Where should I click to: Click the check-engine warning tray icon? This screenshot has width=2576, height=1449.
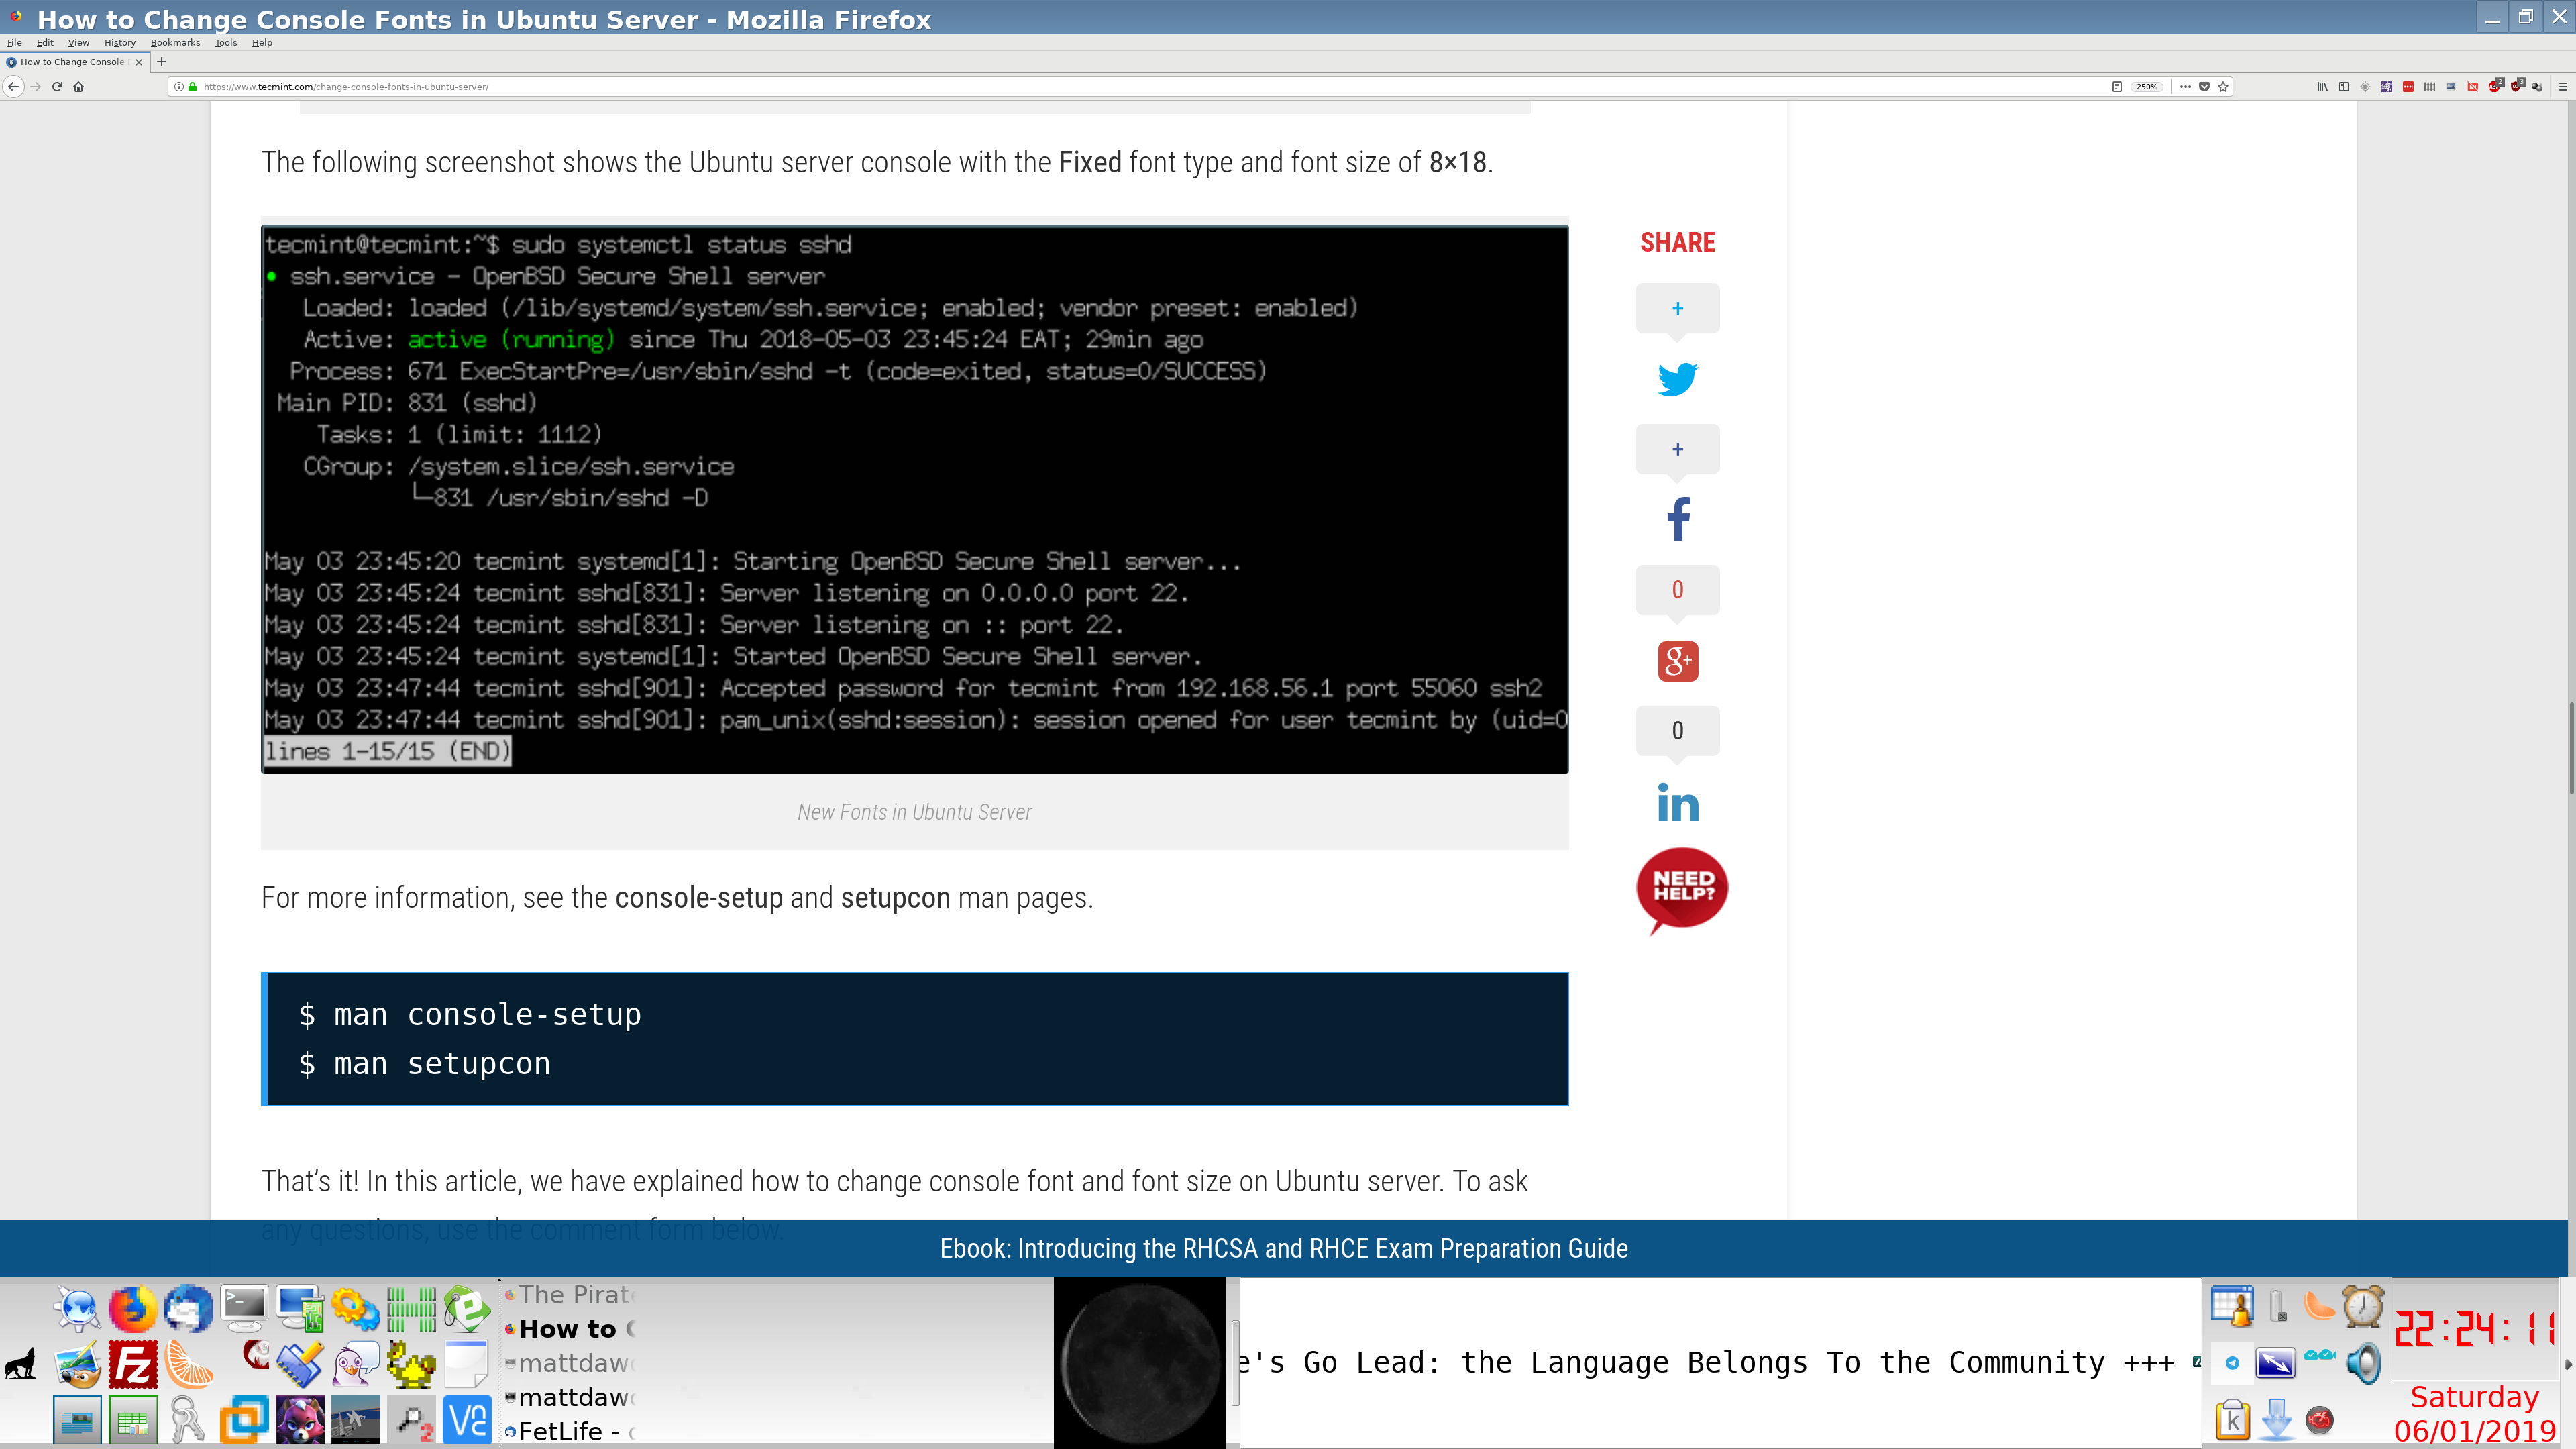point(2320,1420)
